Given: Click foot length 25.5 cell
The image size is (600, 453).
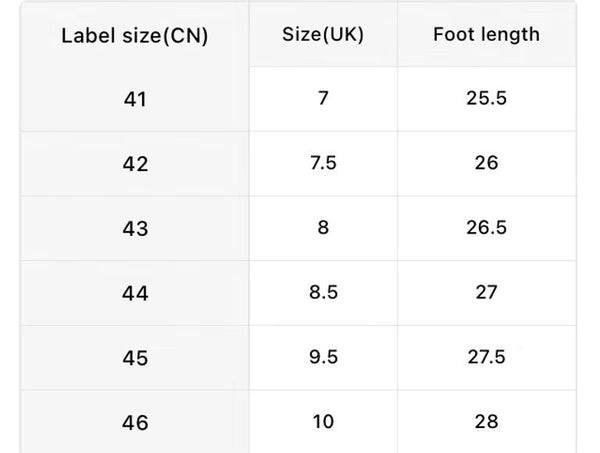Looking at the screenshot, I should [x=486, y=99].
